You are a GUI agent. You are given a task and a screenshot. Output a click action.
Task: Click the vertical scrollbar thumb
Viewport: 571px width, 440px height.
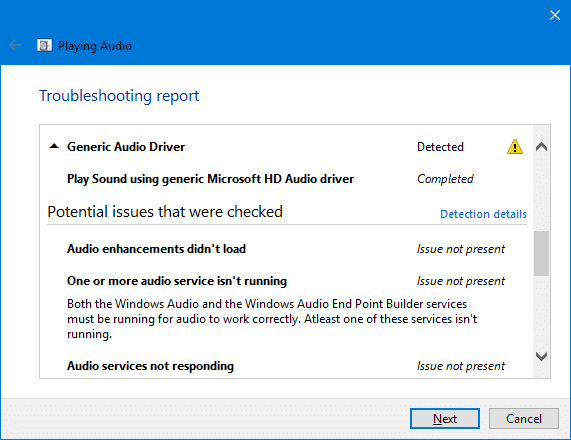[x=542, y=254]
